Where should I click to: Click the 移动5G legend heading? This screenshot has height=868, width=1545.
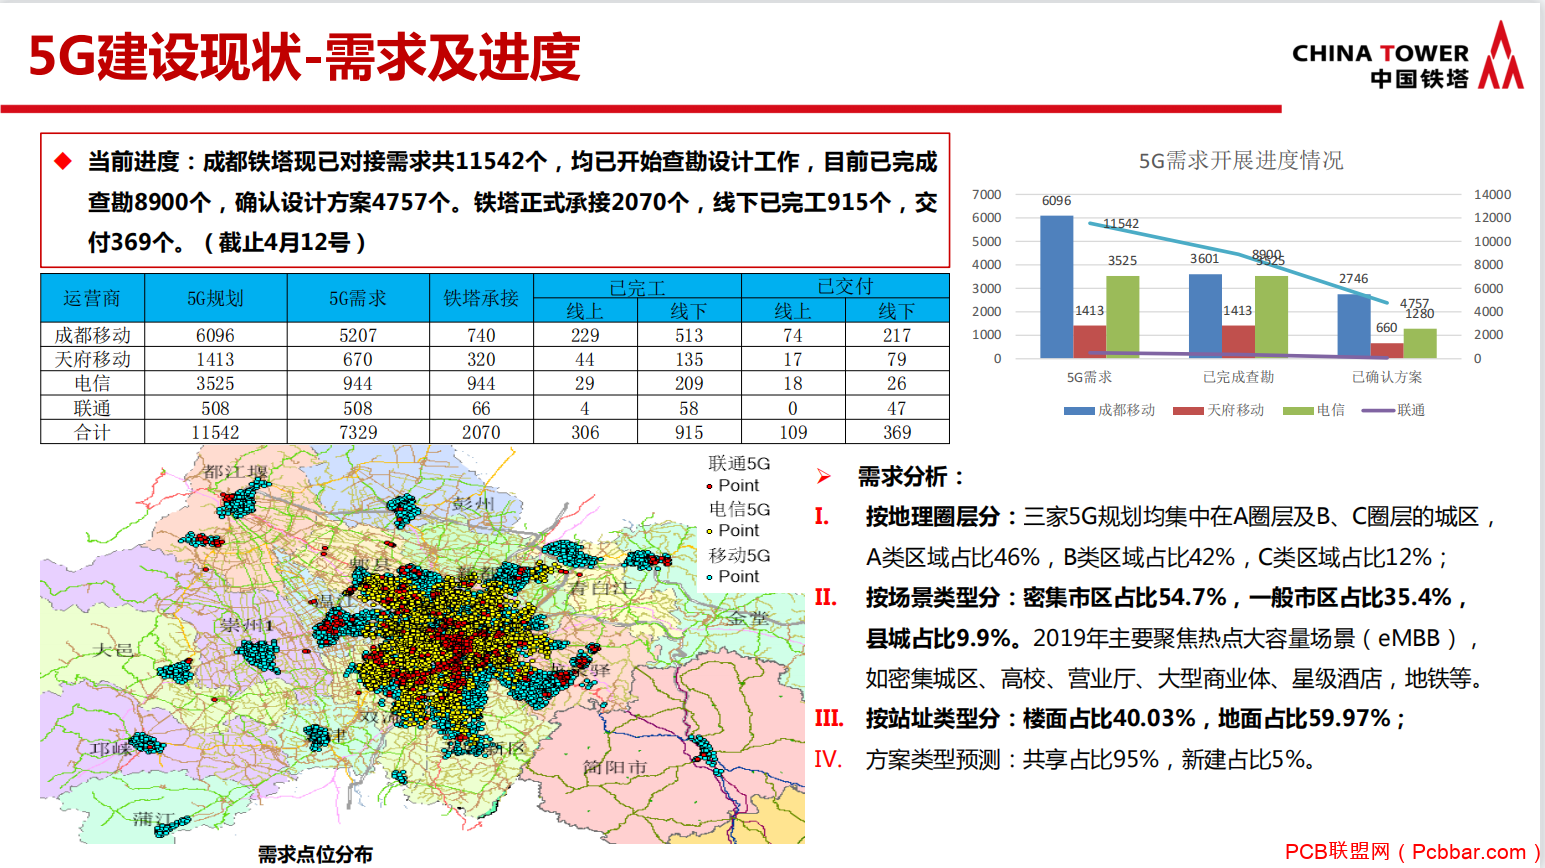739,555
